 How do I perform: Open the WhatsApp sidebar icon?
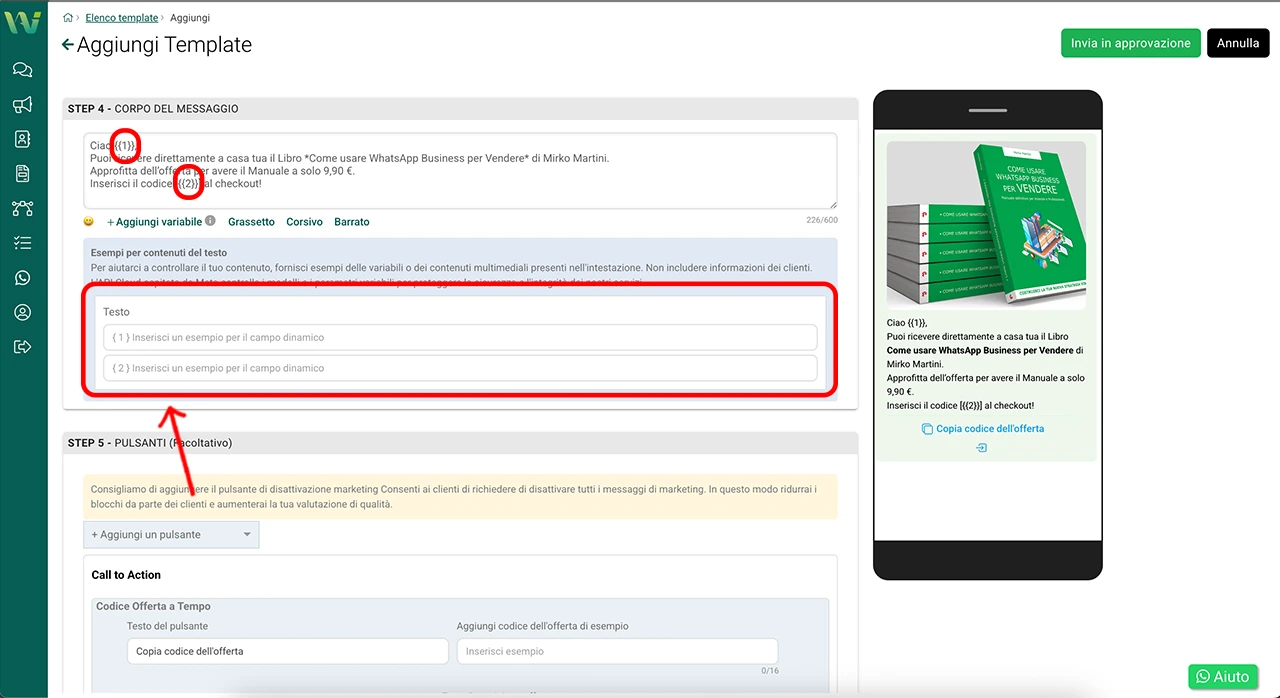22,278
